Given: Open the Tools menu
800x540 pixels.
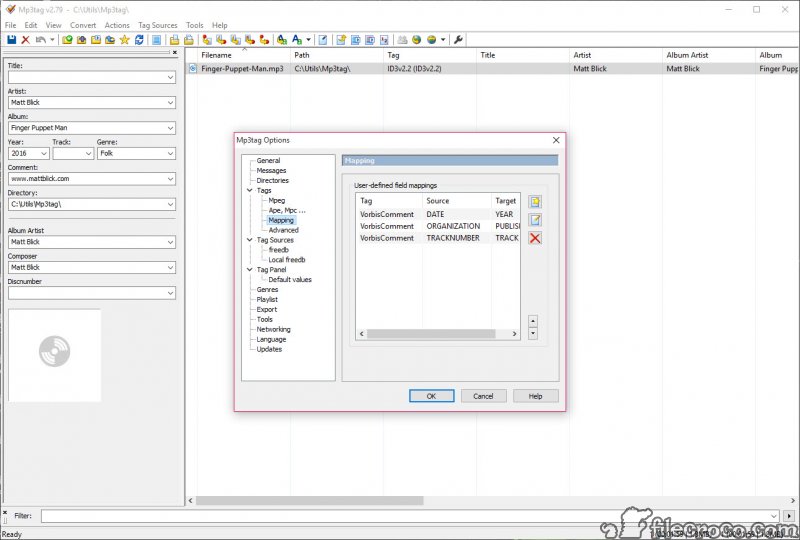Looking at the screenshot, I should coord(194,25).
